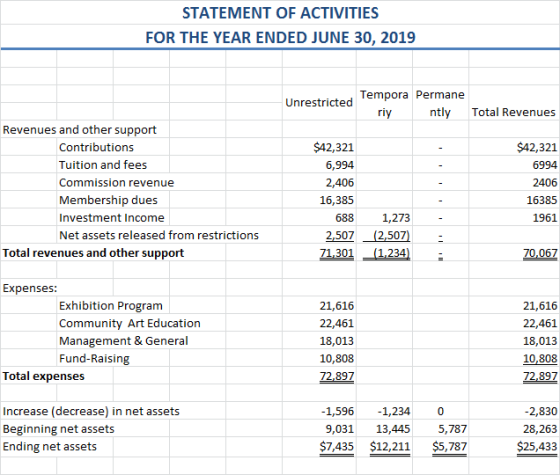Click unrestricted Membership dues value 16,385
The width and height of the screenshot is (560, 475).
337,200
